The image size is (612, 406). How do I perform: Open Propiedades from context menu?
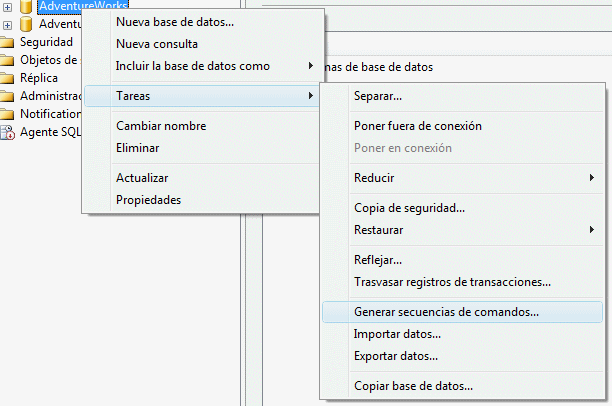pyautogui.click(x=202, y=200)
